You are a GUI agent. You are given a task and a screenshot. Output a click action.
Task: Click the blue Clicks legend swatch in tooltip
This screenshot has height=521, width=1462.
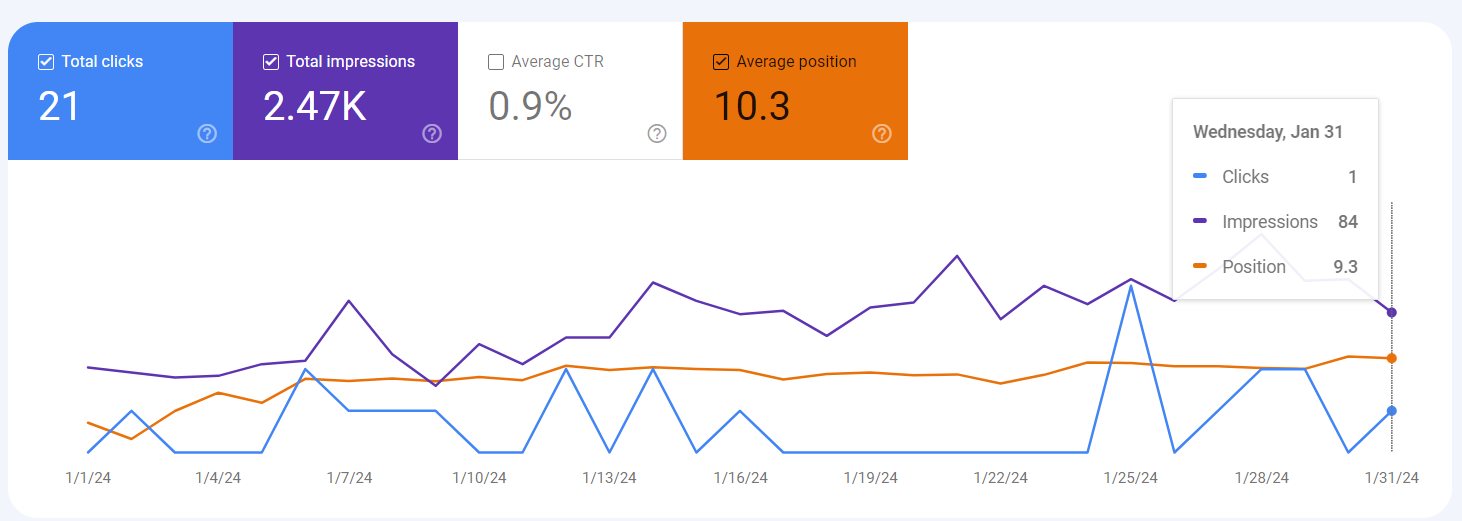[1201, 177]
